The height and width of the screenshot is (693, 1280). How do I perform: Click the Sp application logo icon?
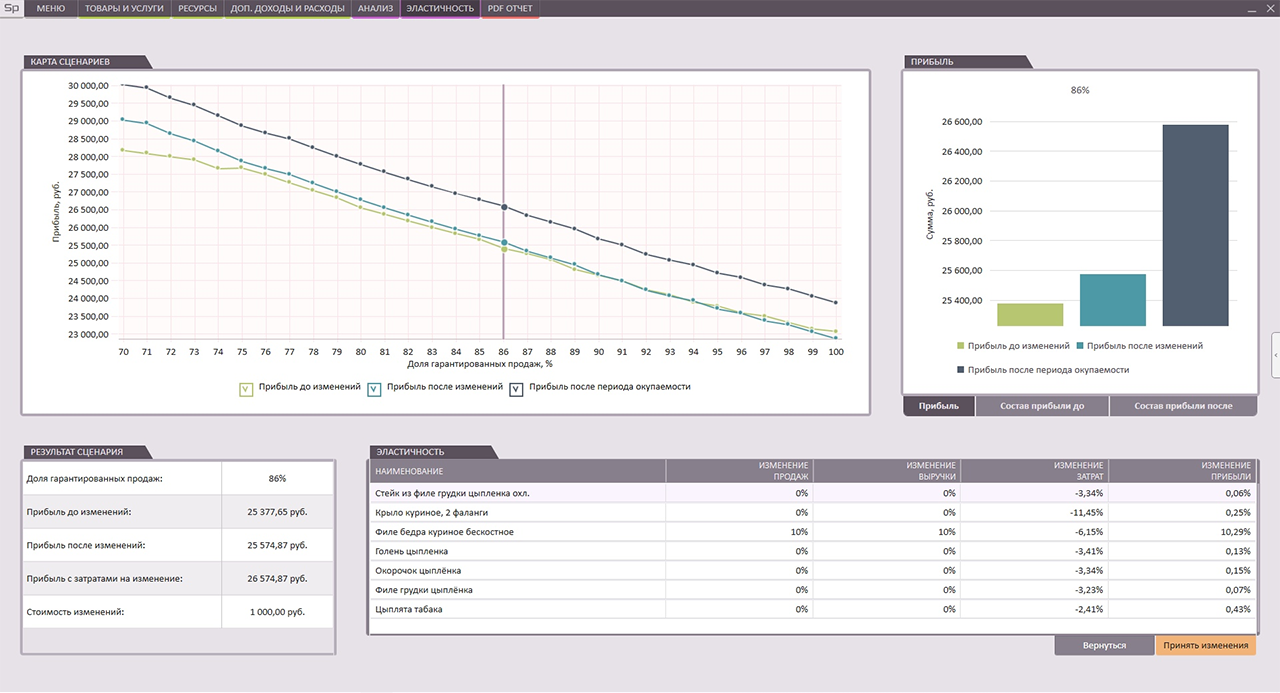tap(11, 9)
